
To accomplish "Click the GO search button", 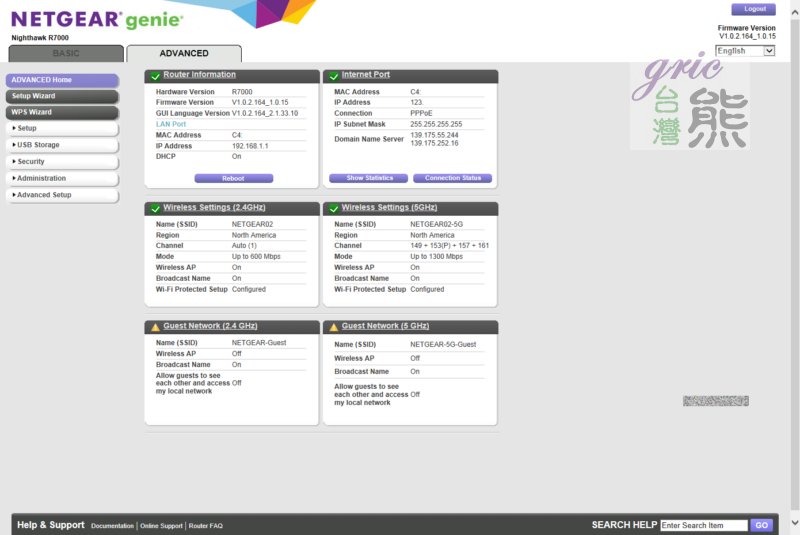I will point(761,525).
